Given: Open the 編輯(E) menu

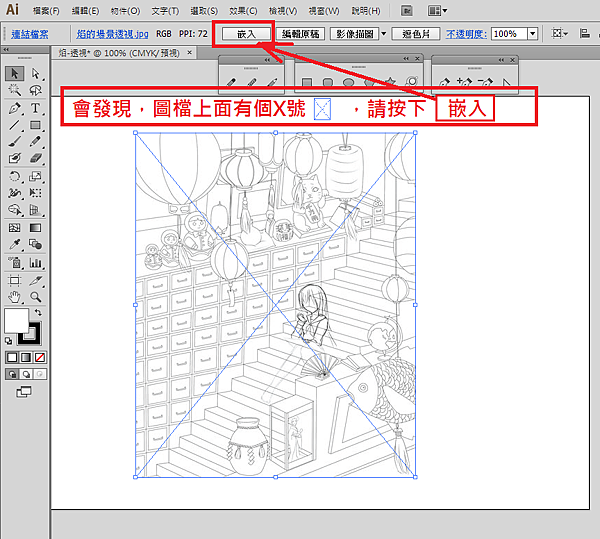Looking at the screenshot, I should (85, 11).
